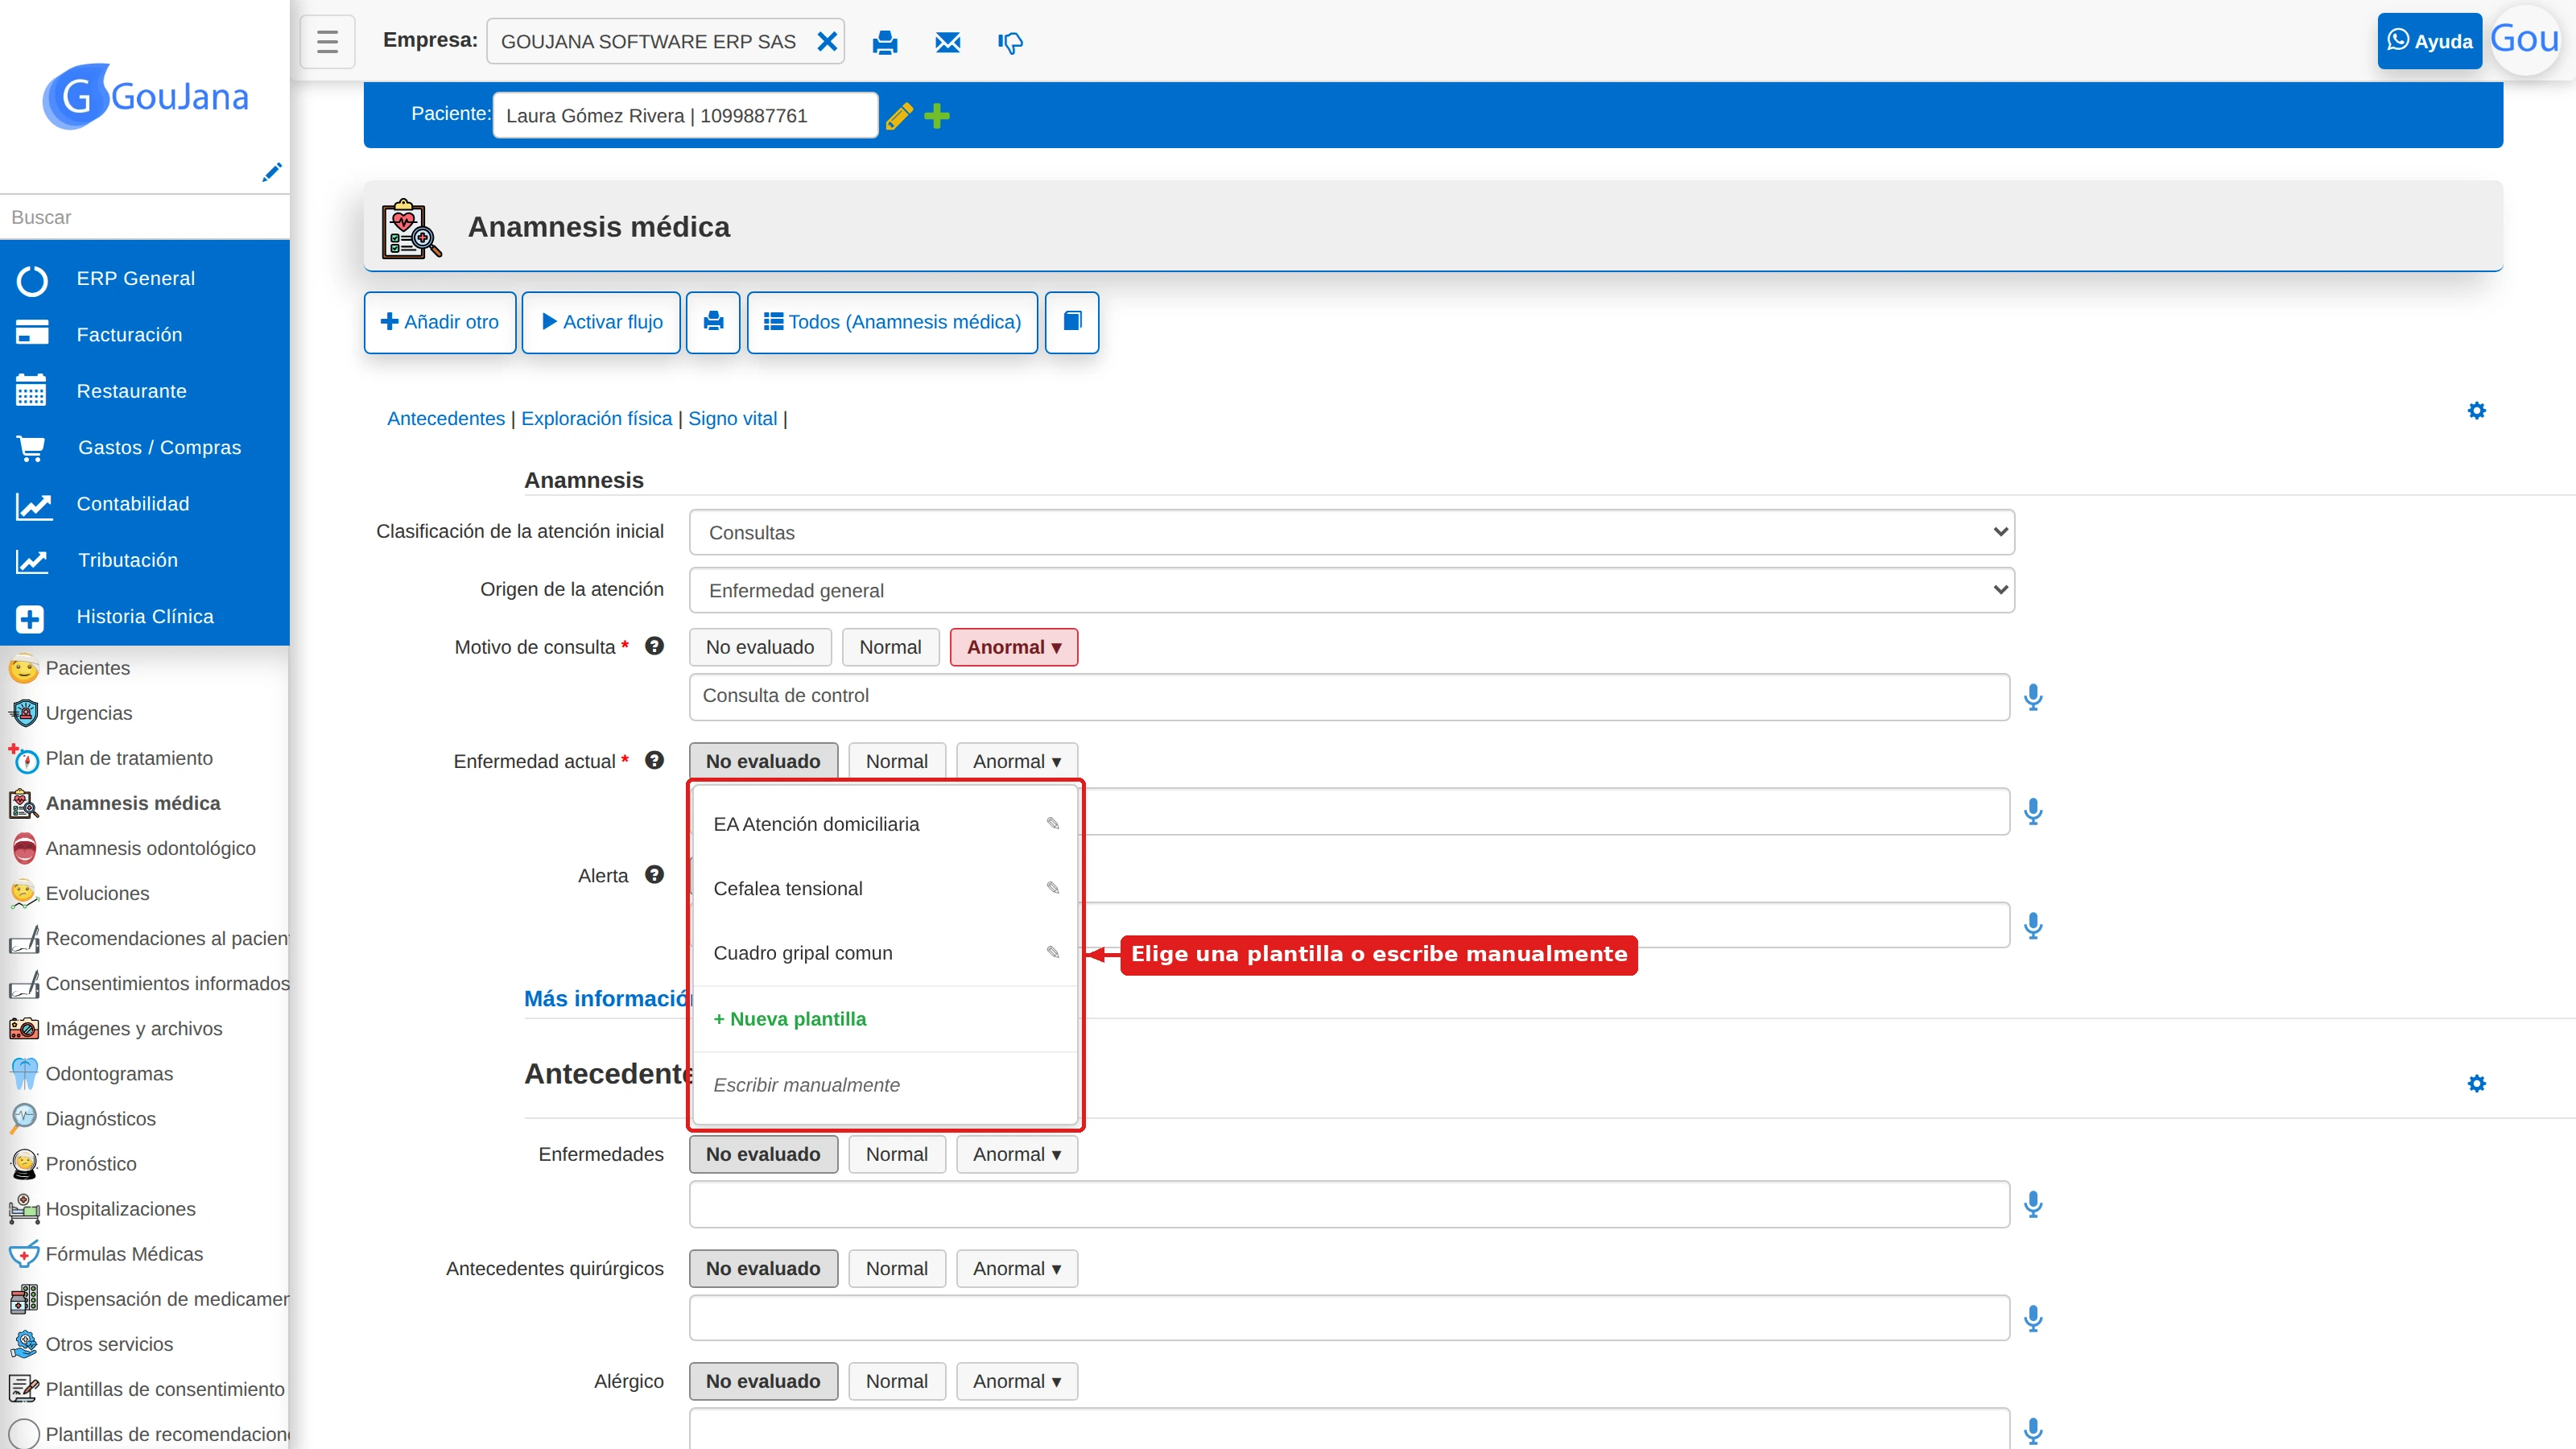
Task: Click the Añadir otro button
Action: click(x=440, y=322)
